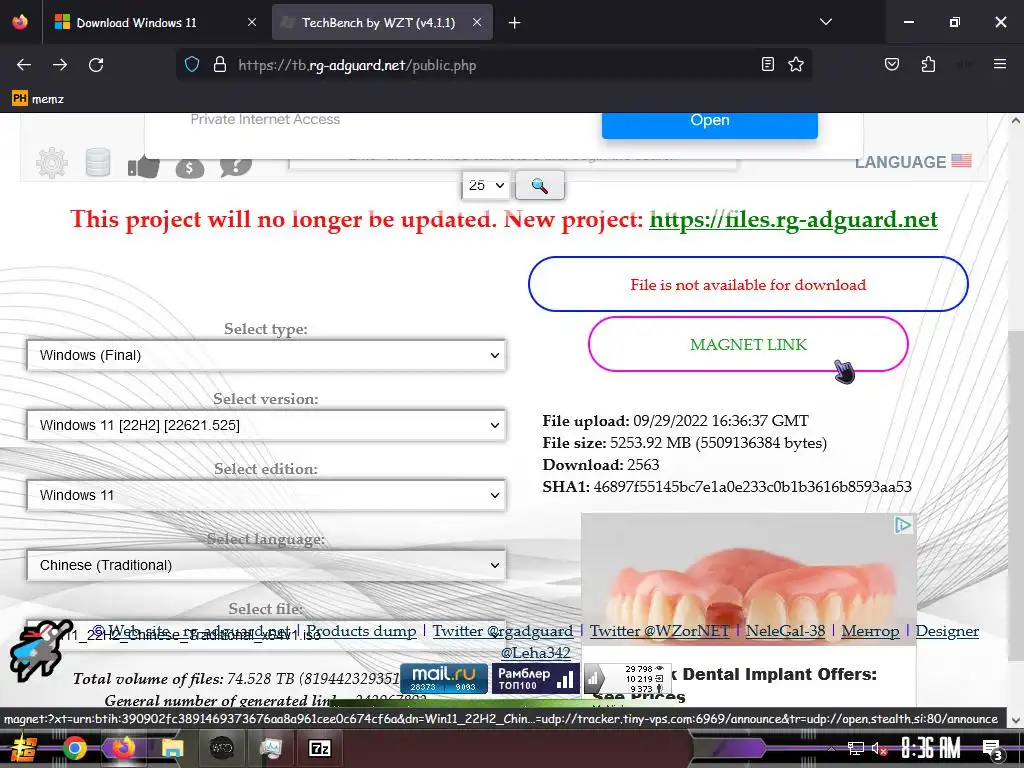This screenshot has width=1024, height=768.
Task: Click the MAGNET LINK button
Action: (x=748, y=344)
